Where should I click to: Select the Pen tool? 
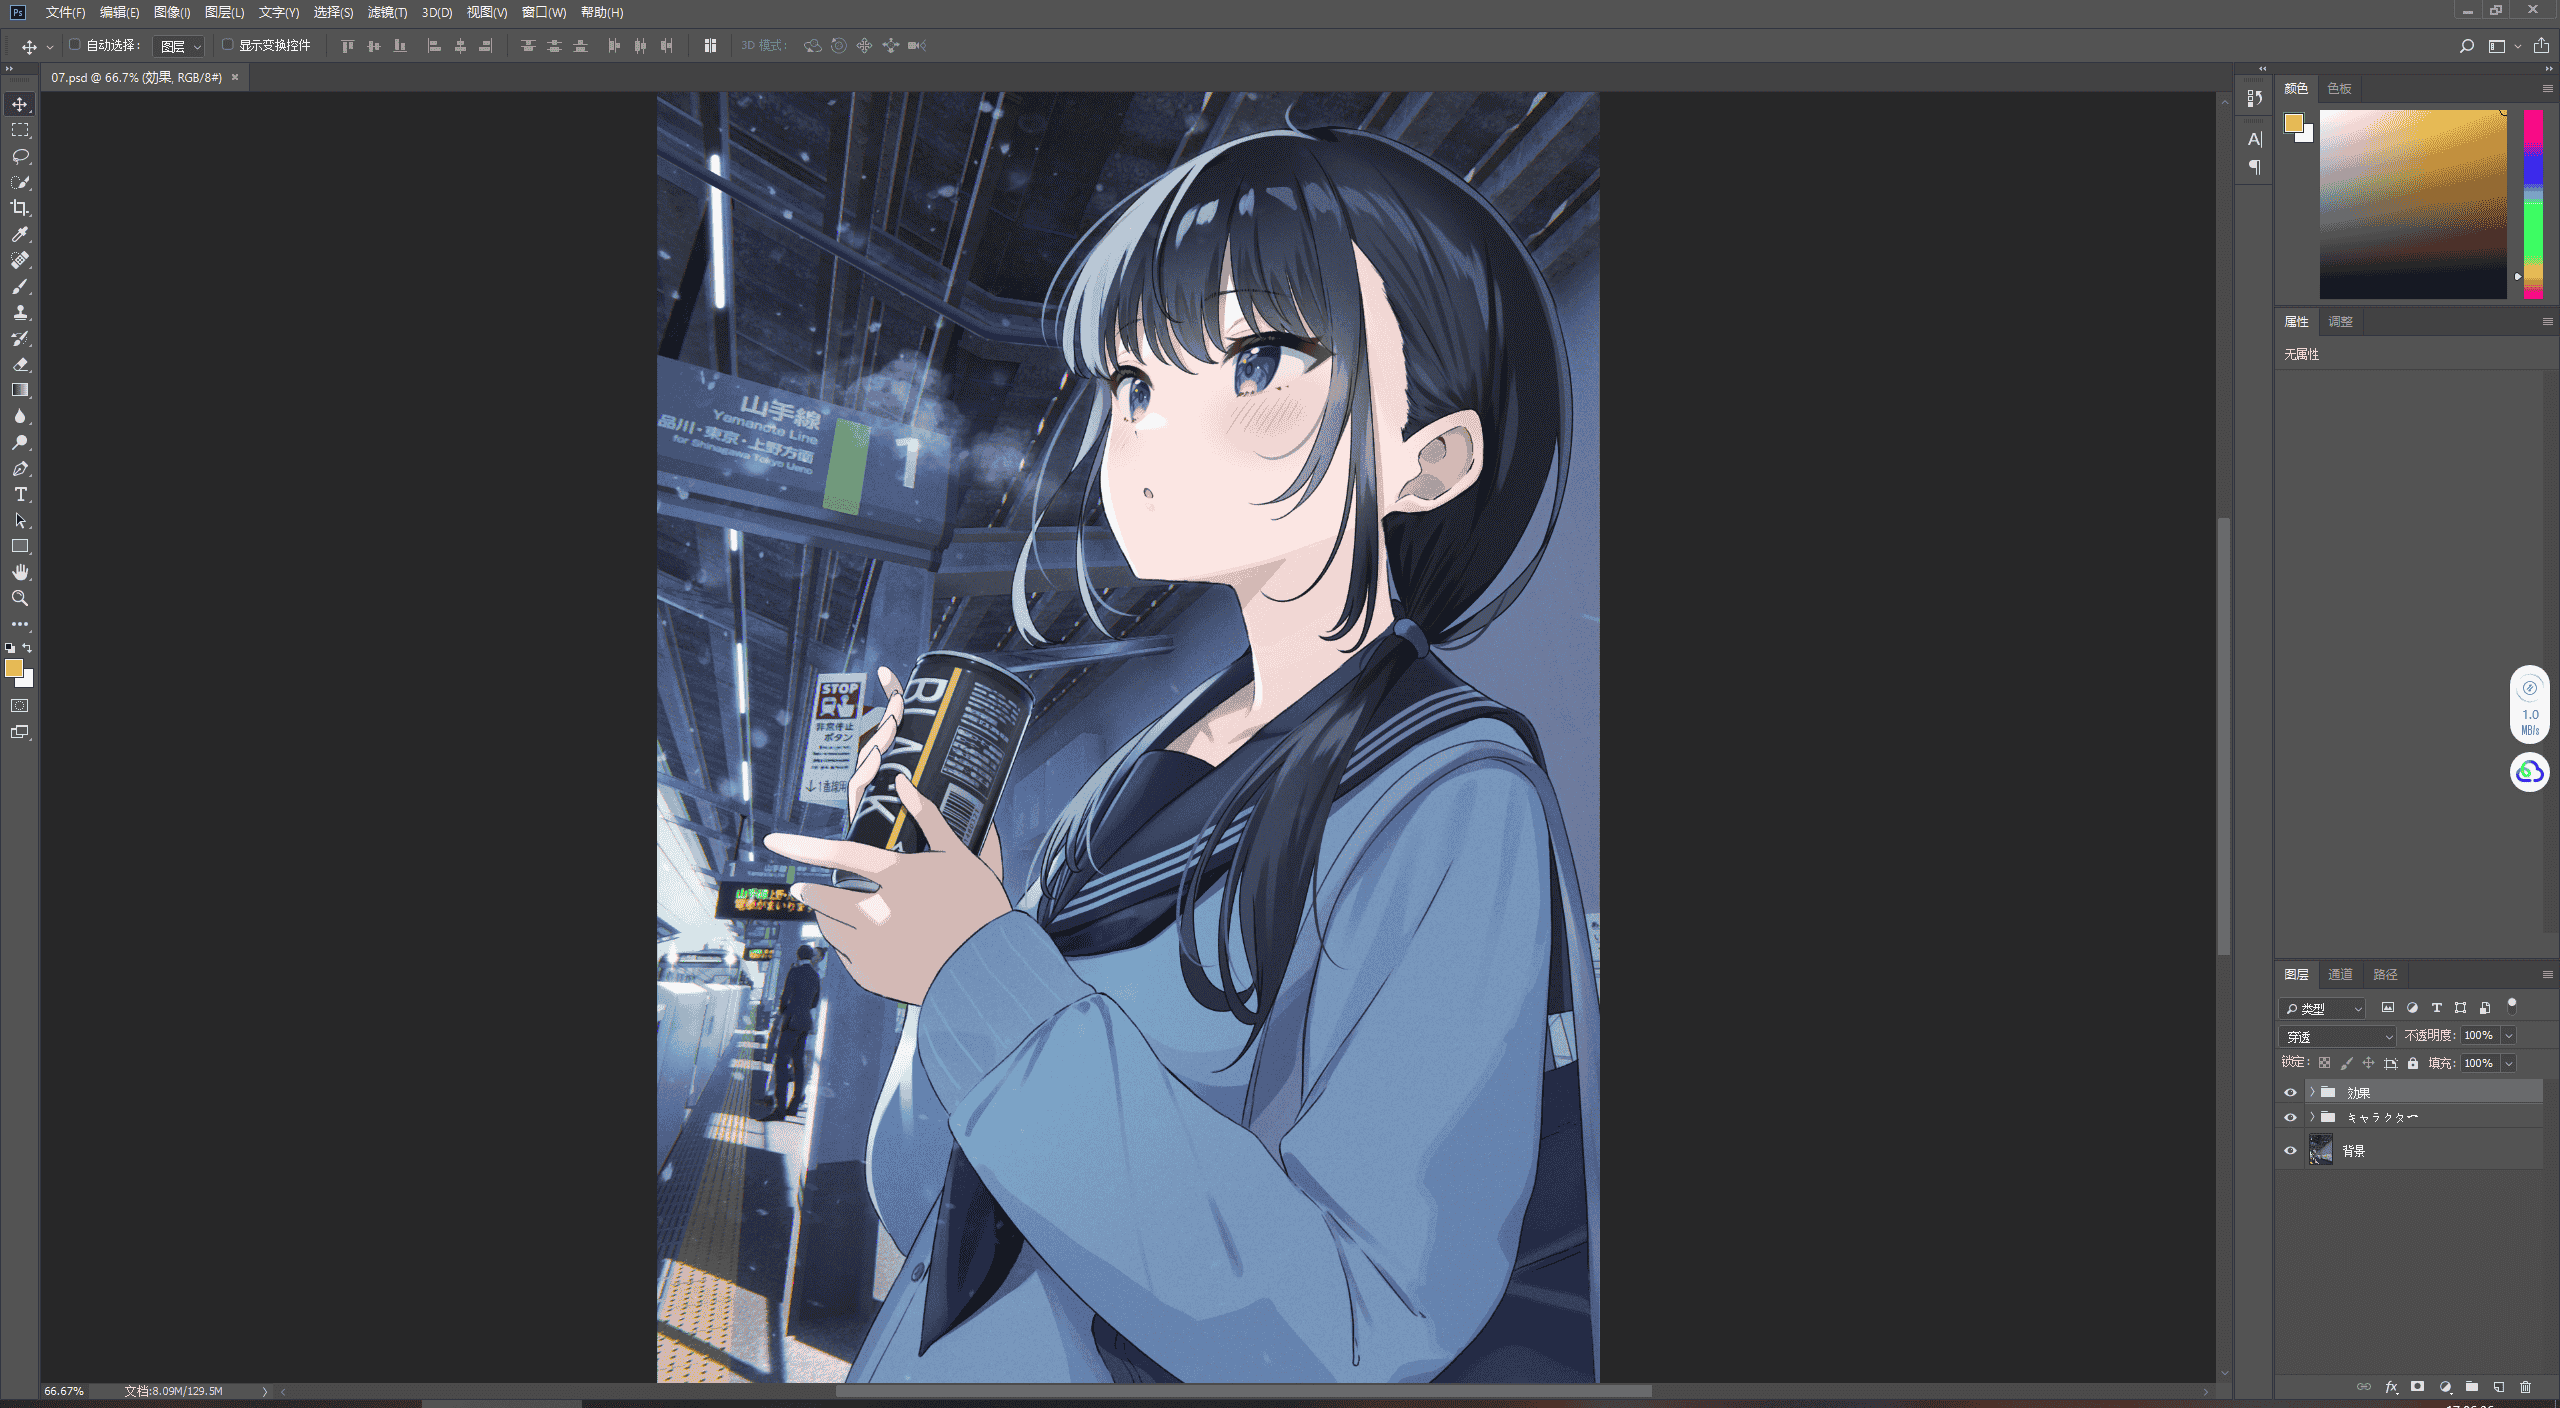tap(20, 468)
